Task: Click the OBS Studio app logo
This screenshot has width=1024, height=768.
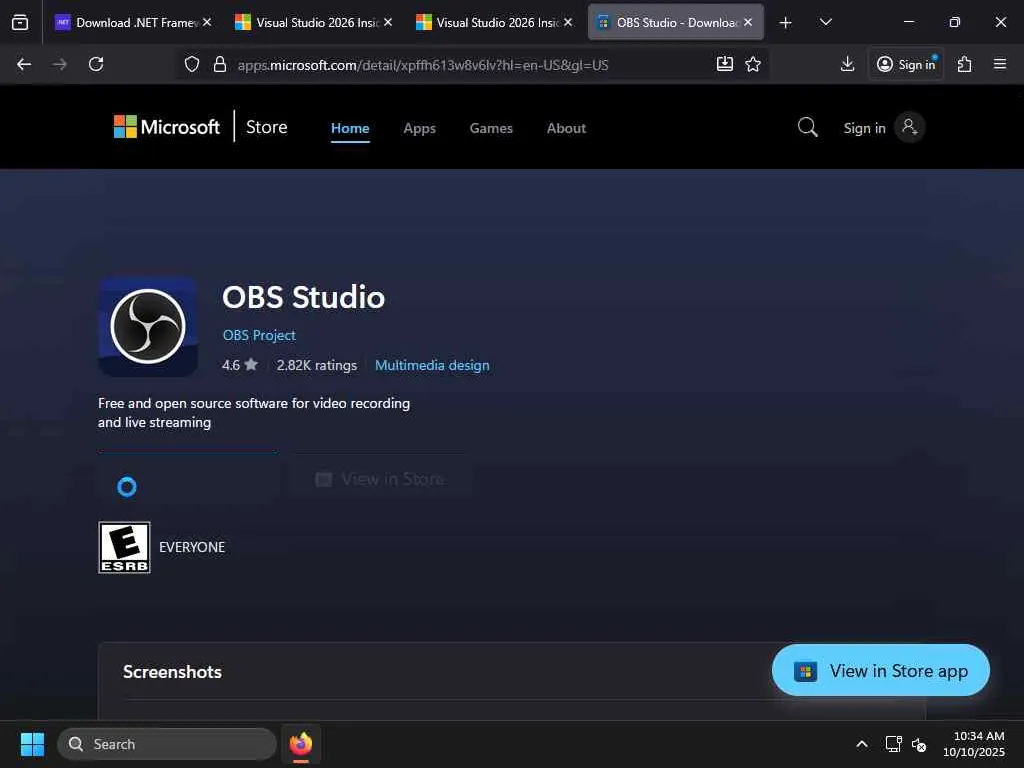Action: click(148, 327)
